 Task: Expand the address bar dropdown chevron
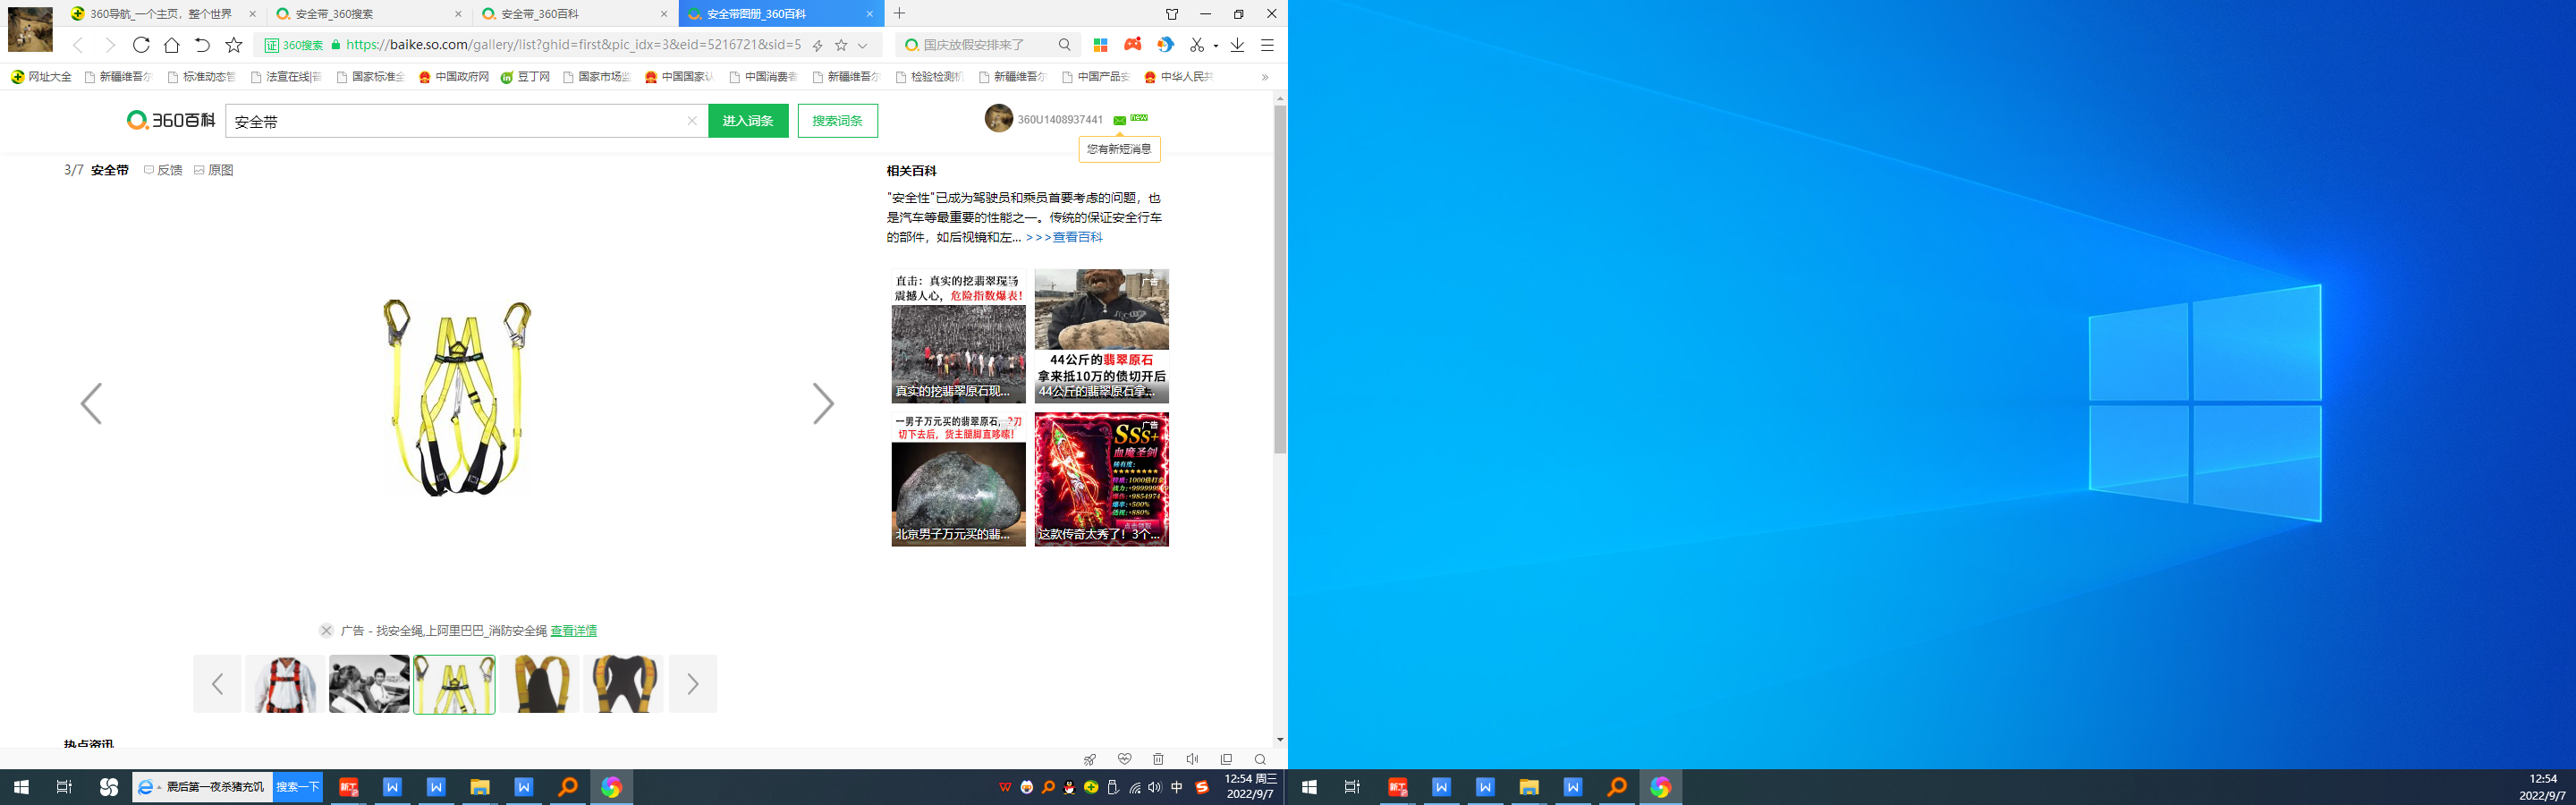pos(862,45)
